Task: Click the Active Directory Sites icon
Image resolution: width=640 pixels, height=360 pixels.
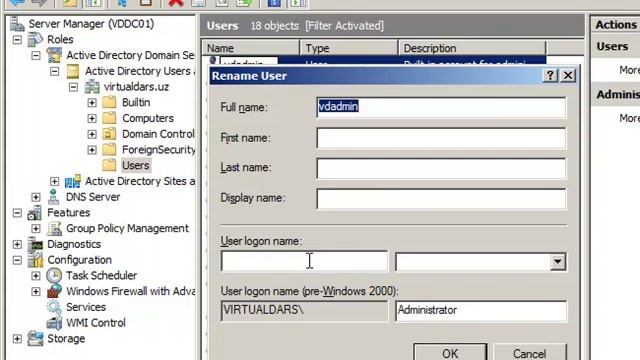Action: 73,181
